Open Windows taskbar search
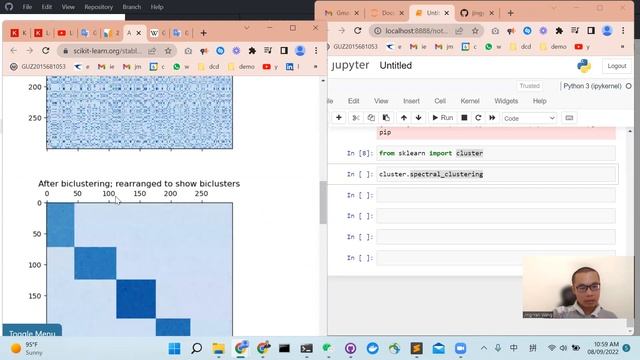The image size is (640, 360). coord(196,348)
